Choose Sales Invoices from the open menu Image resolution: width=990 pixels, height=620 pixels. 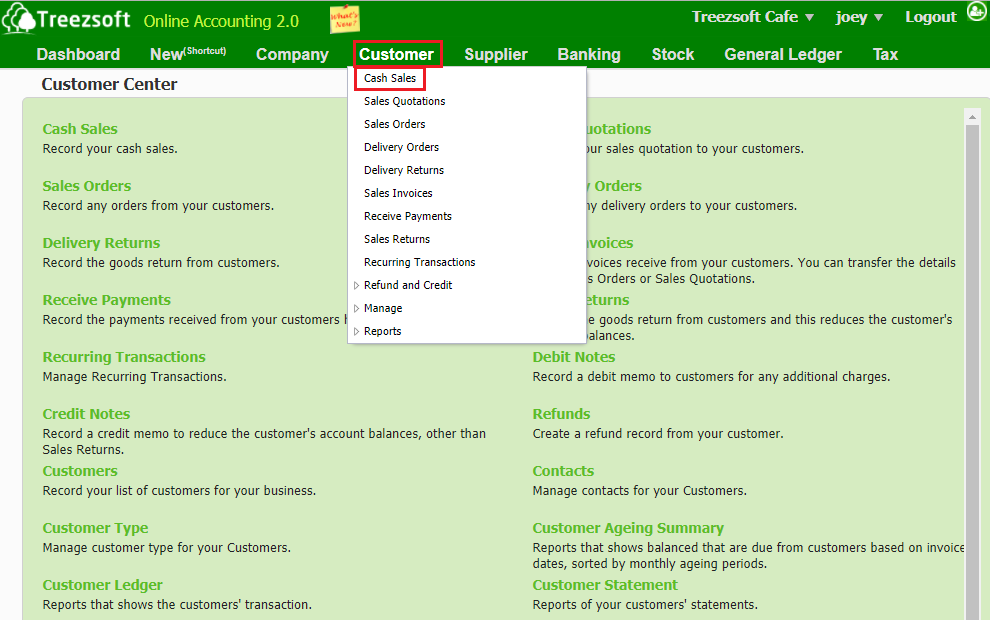coord(397,193)
